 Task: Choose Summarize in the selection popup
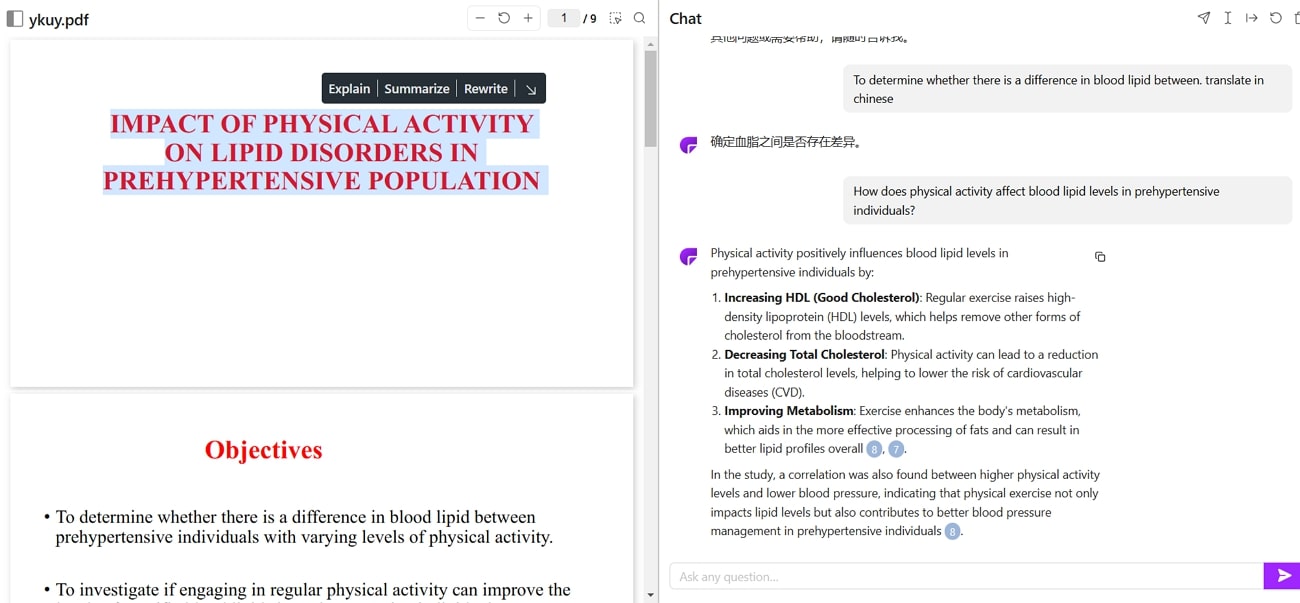[x=417, y=89]
